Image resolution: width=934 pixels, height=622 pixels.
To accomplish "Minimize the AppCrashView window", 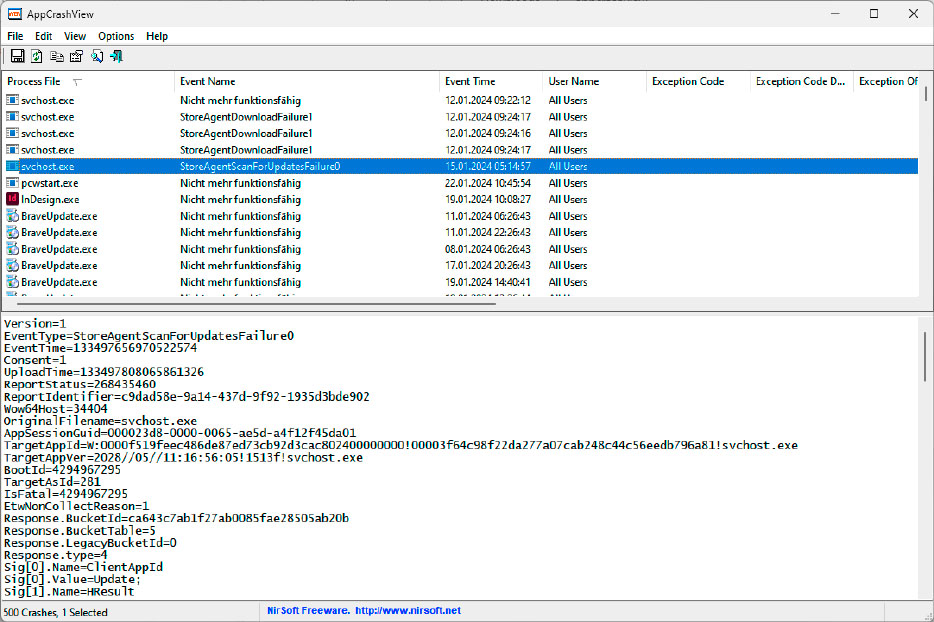I will 835,14.
